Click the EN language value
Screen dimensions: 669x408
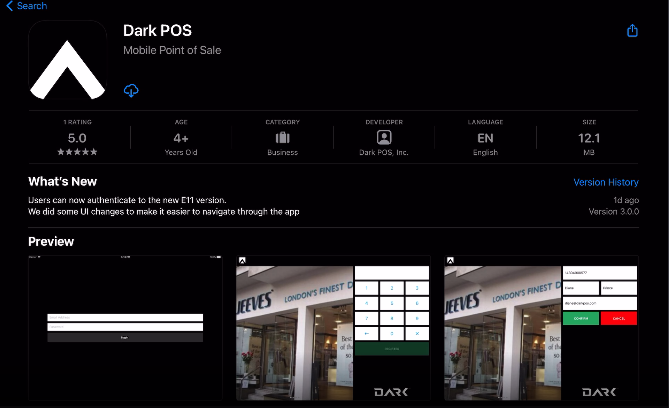tap(485, 138)
